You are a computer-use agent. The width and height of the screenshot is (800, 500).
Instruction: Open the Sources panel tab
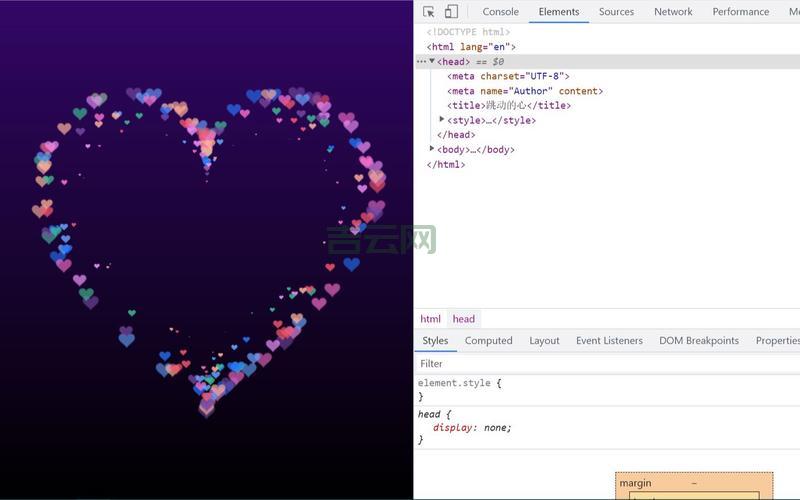click(x=616, y=12)
